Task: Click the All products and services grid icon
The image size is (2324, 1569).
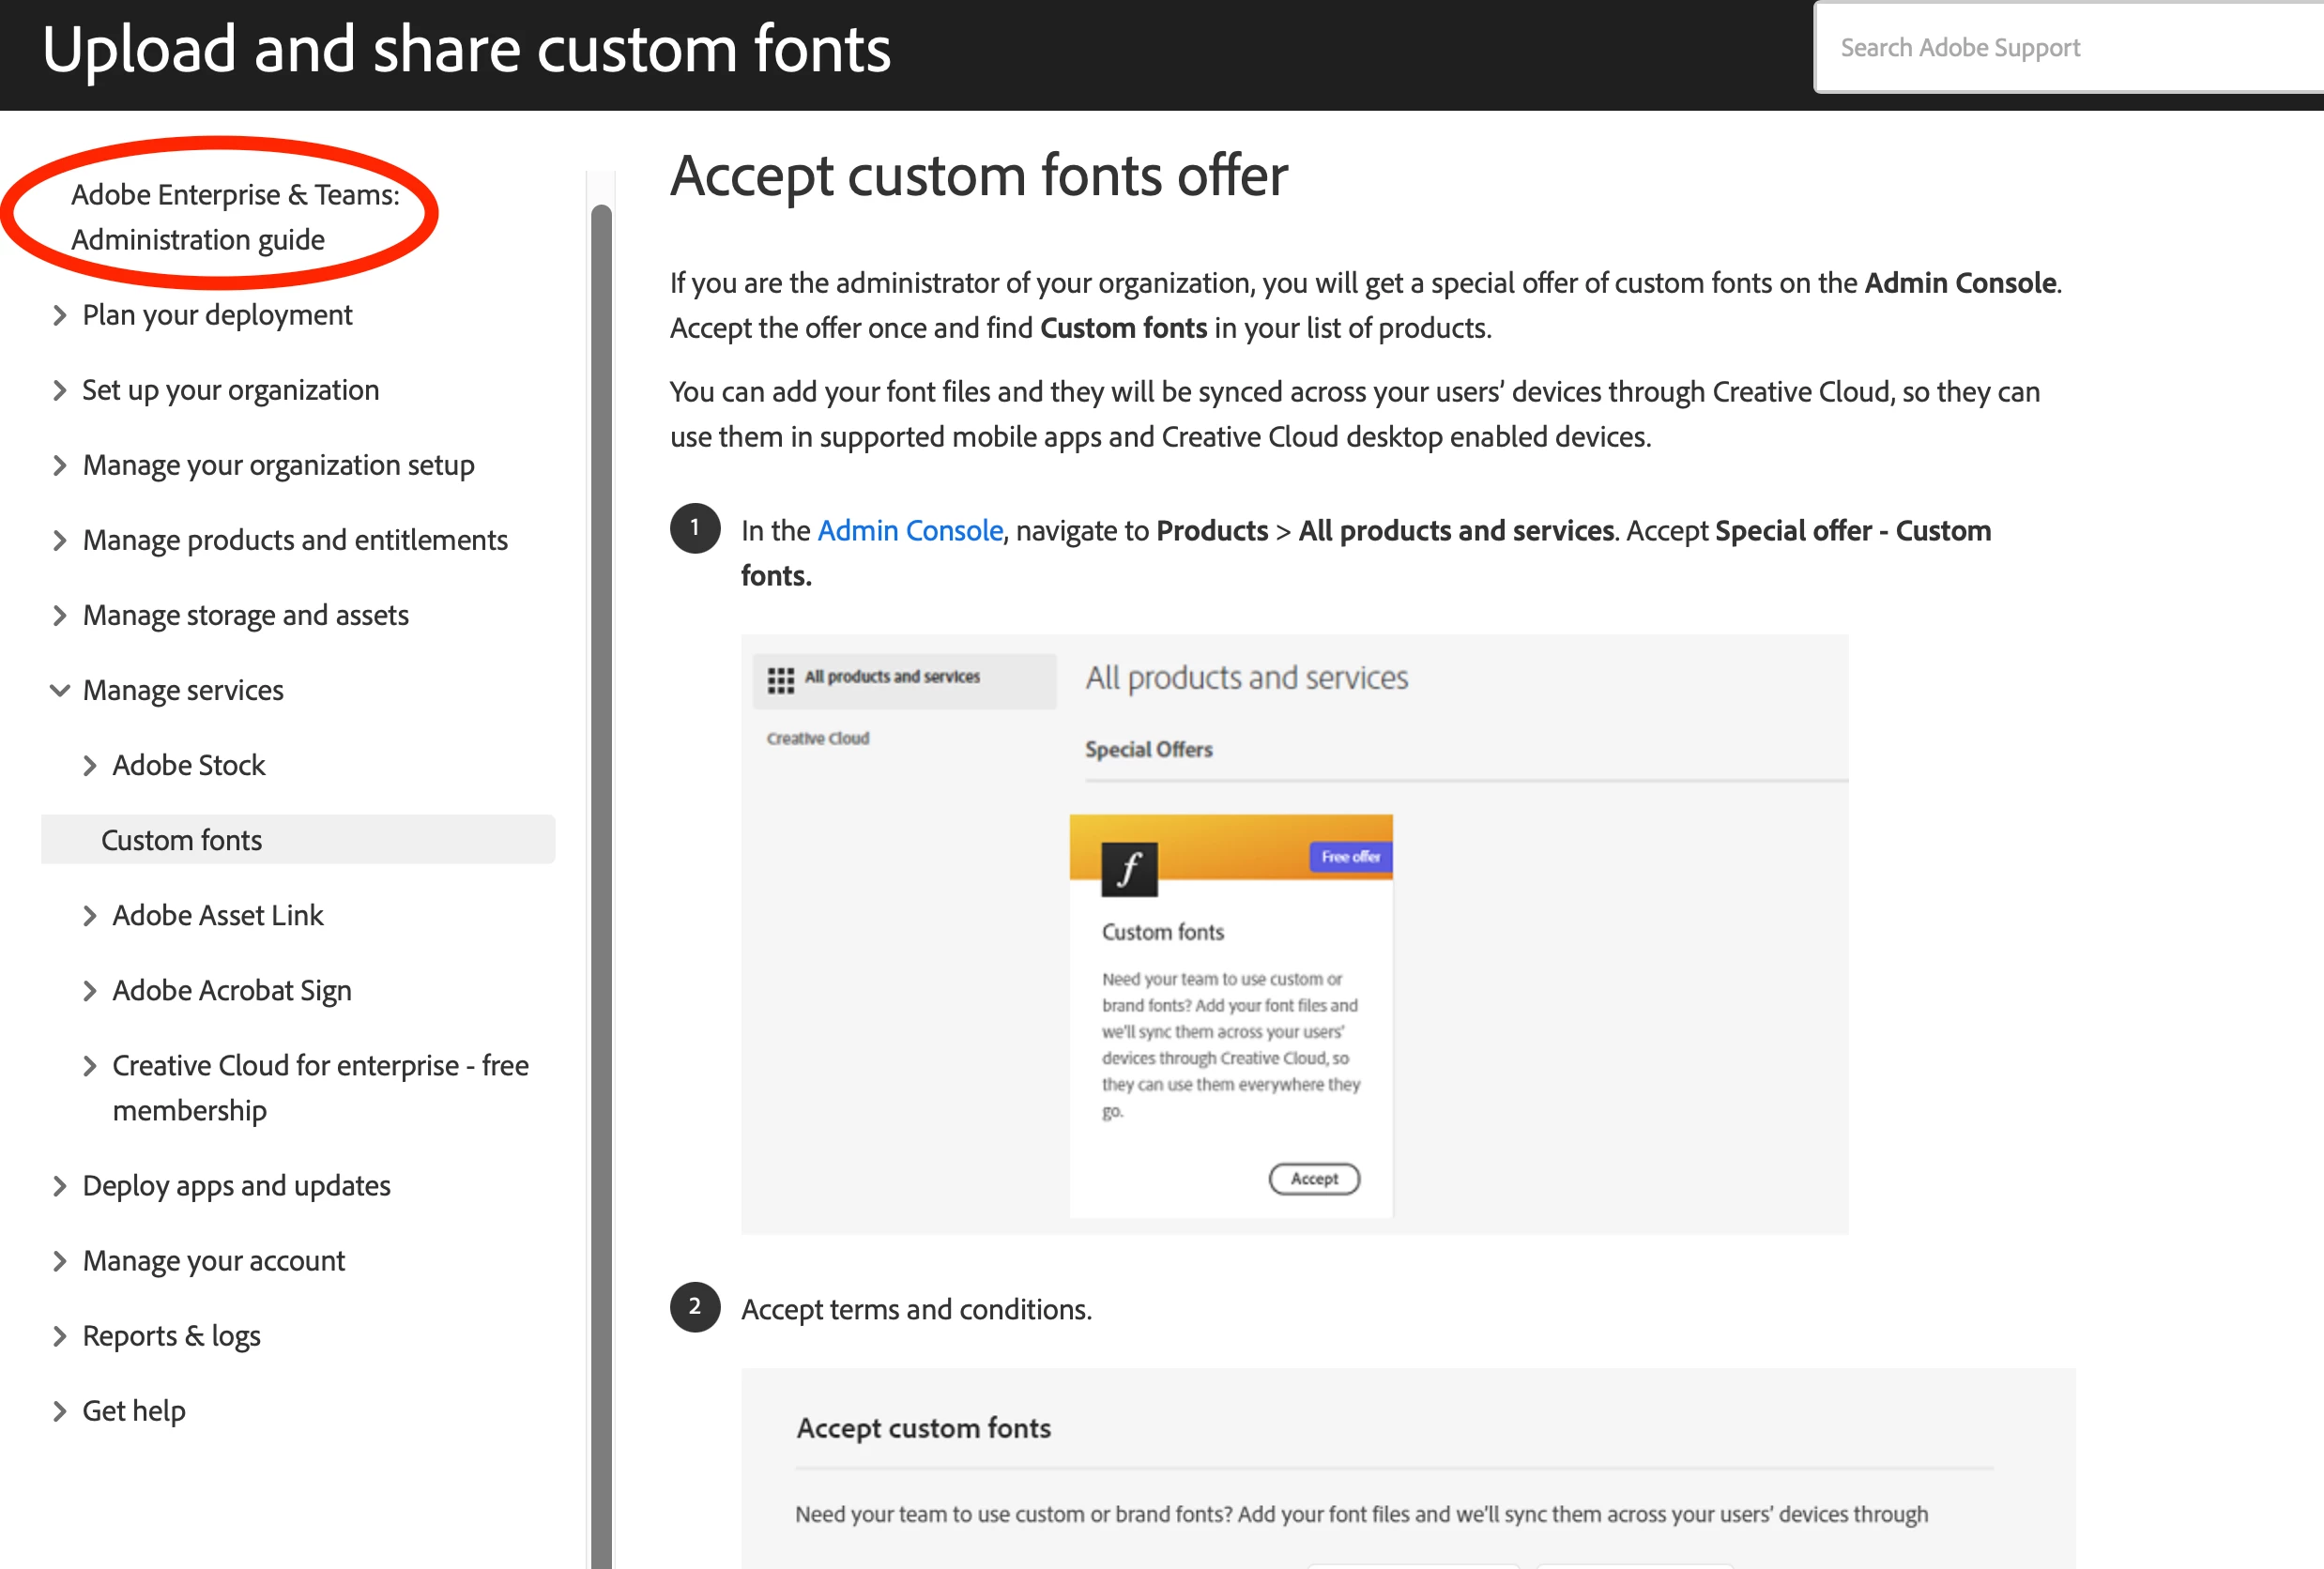Action: coord(780,680)
